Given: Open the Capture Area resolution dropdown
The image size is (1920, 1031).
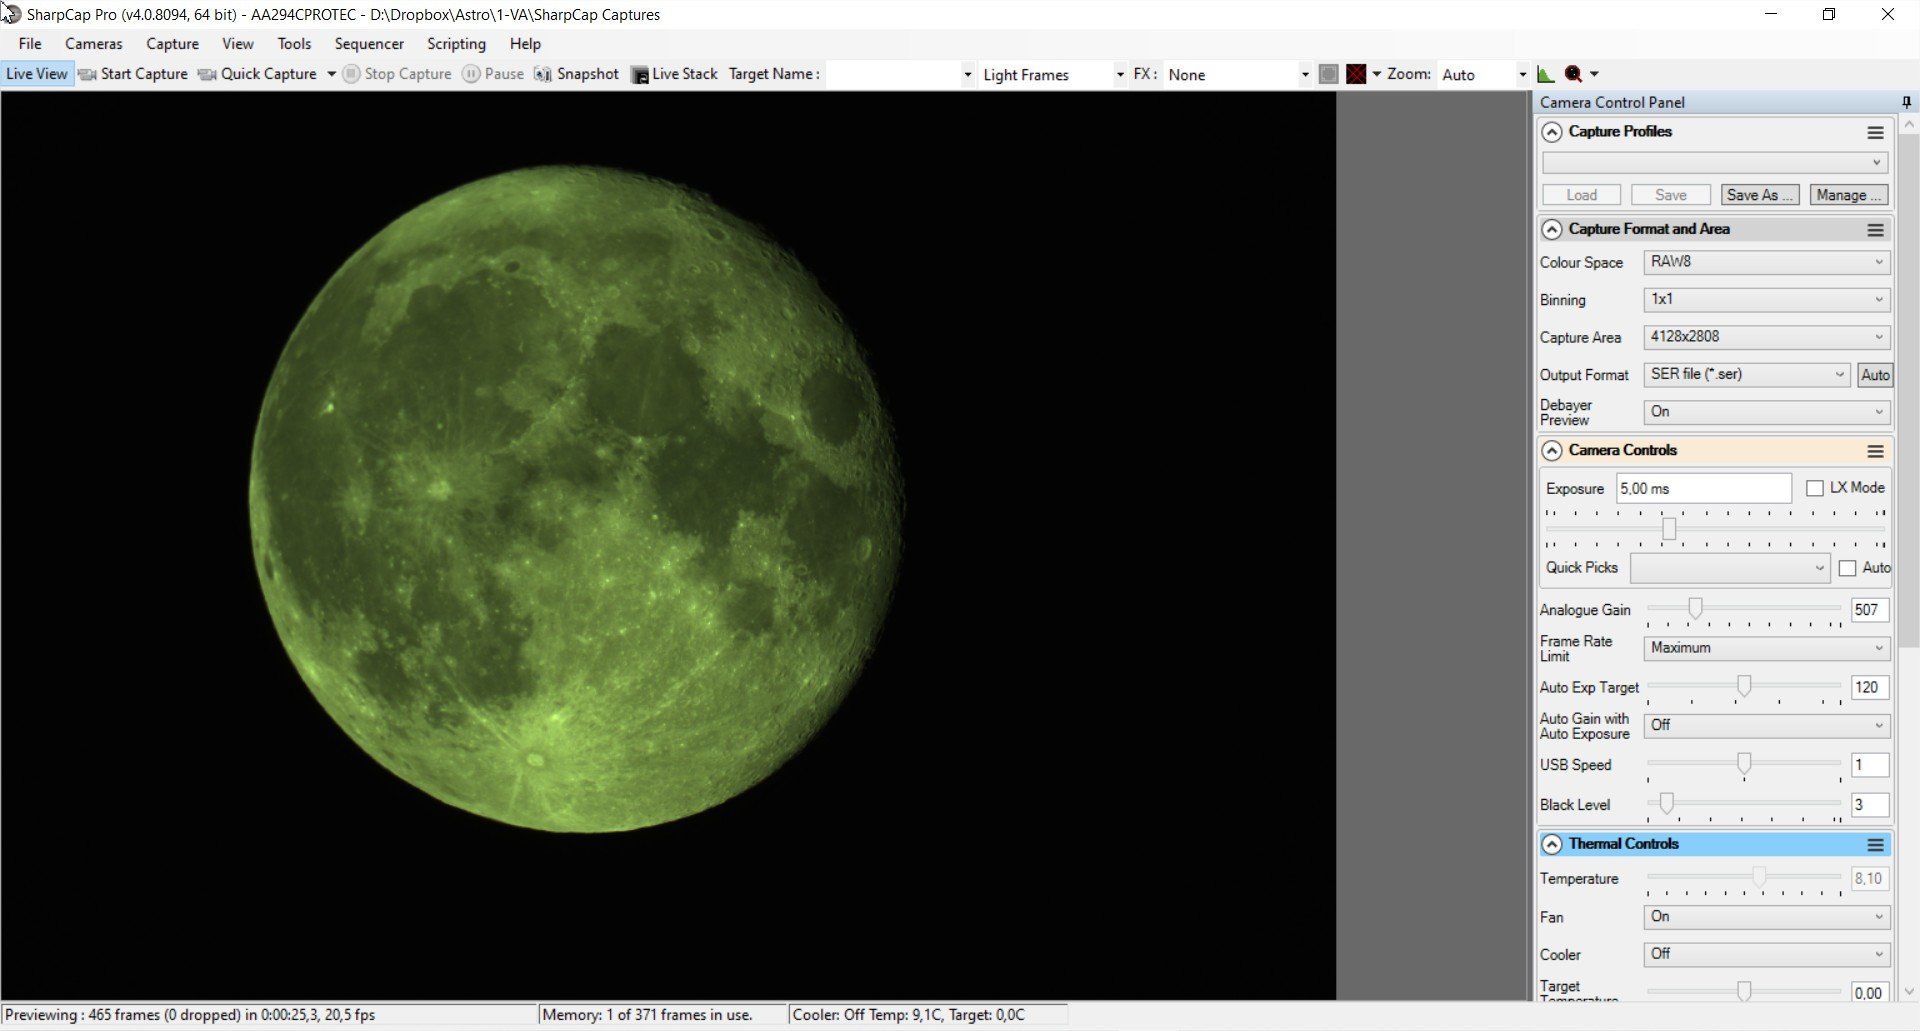Looking at the screenshot, I should (1767, 337).
